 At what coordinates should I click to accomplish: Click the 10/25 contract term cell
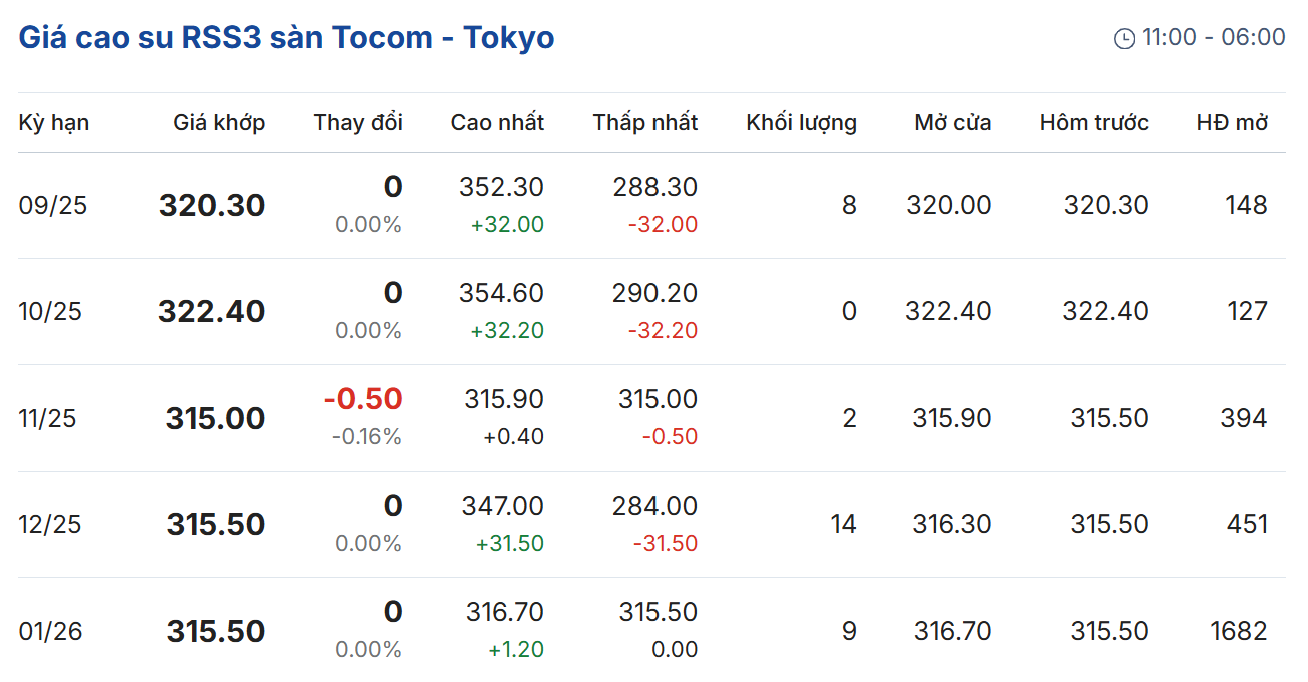coord(50,312)
